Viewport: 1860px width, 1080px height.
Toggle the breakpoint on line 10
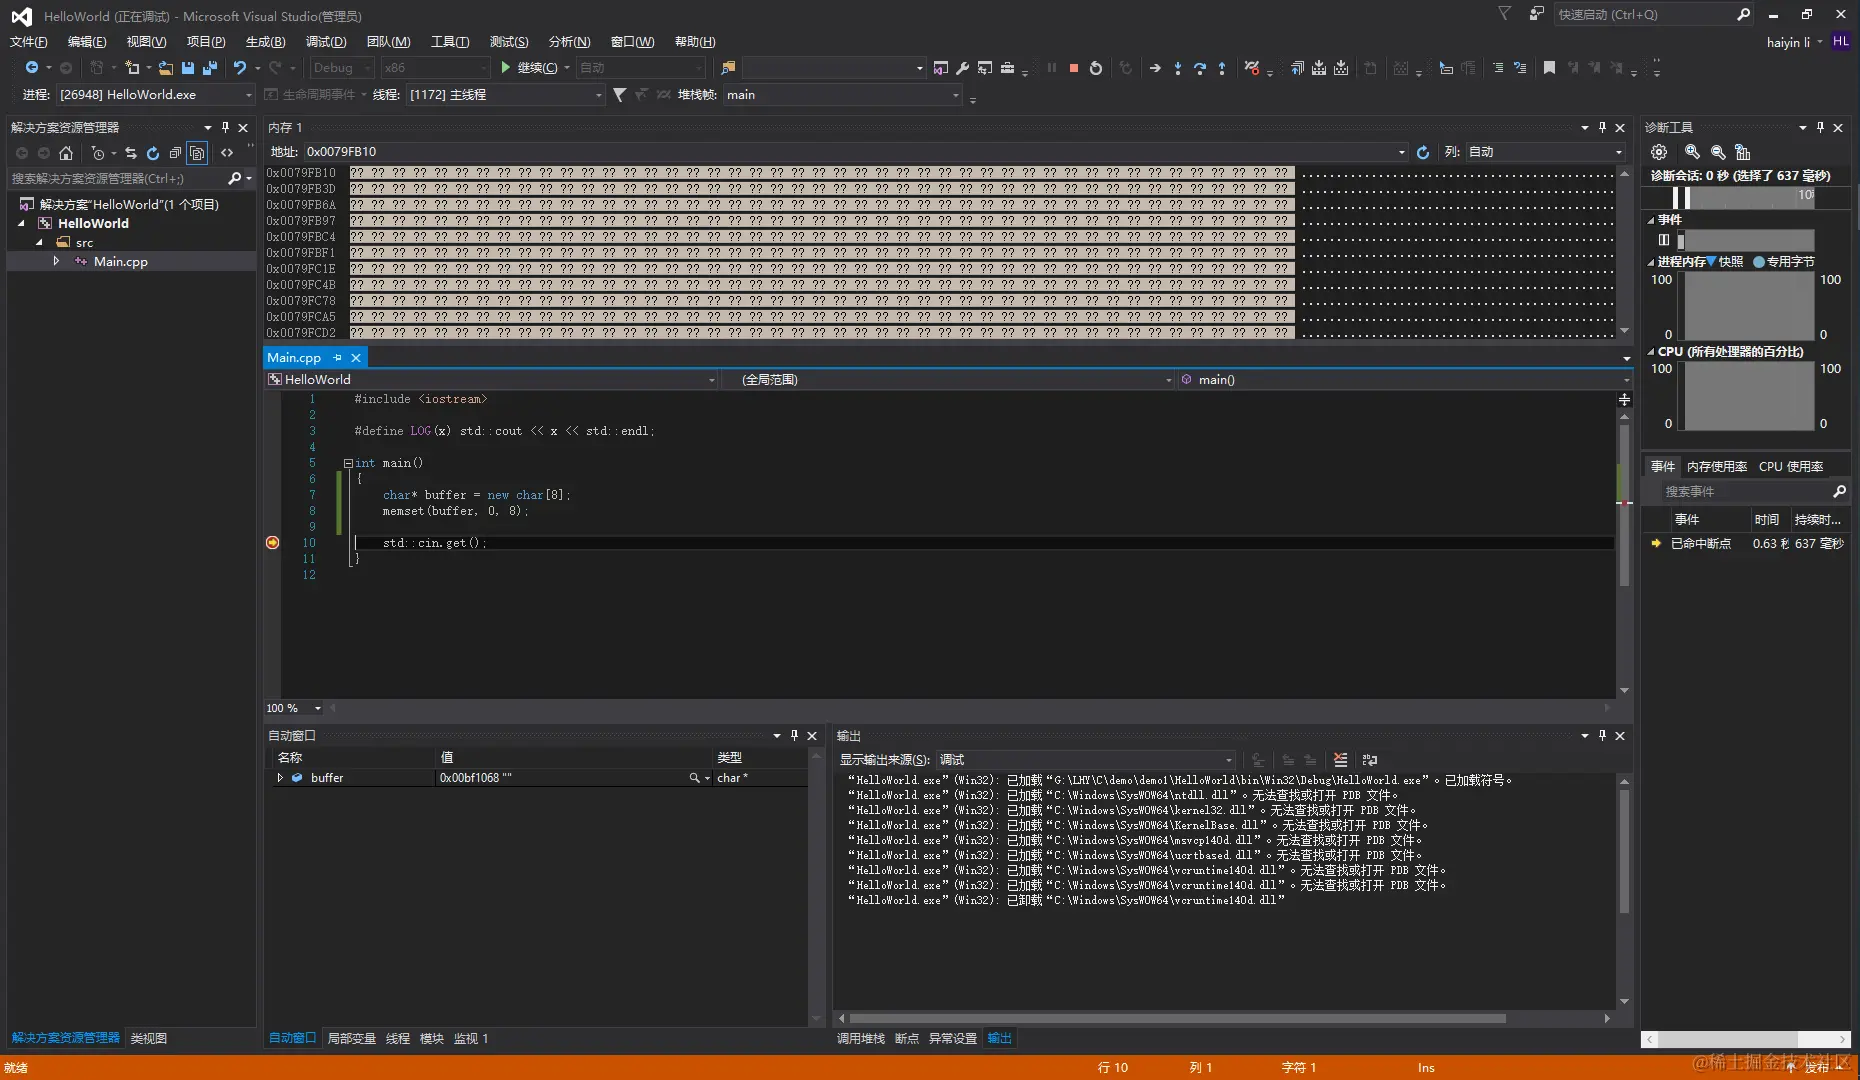click(x=272, y=543)
